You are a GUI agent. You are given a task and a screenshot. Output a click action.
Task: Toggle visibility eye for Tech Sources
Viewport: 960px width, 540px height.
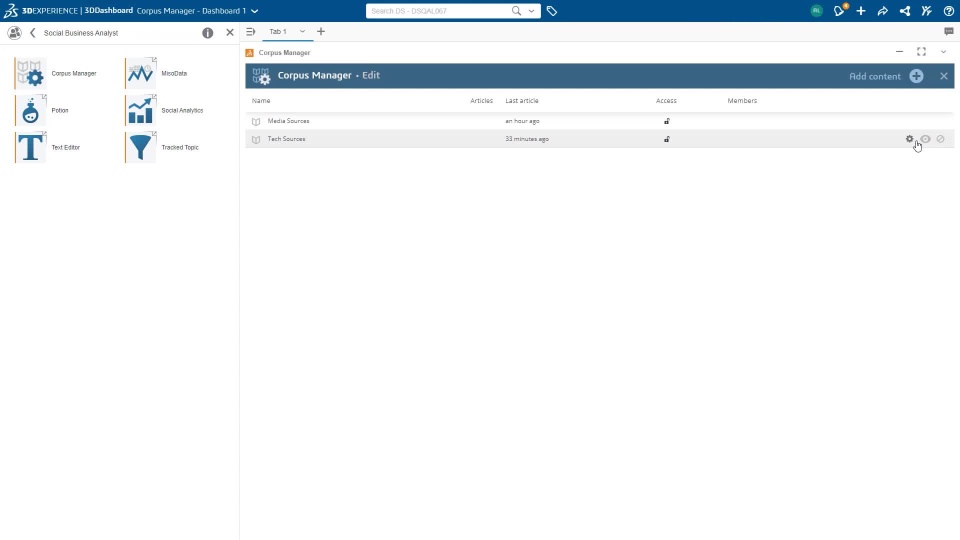(925, 139)
